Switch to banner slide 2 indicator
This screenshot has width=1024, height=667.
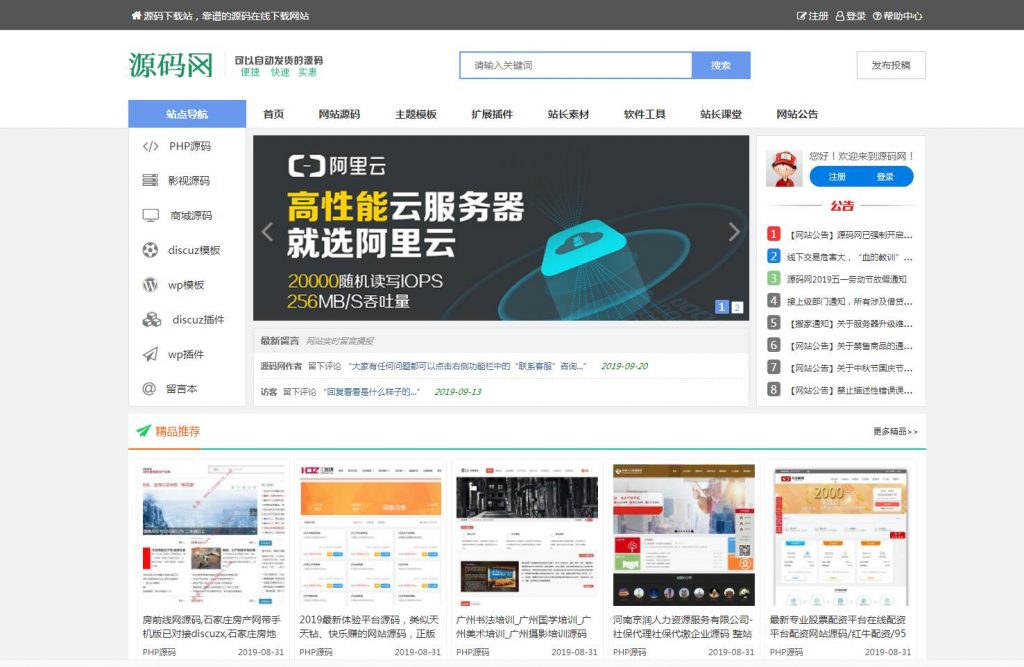pyautogui.click(x=737, y=306)
